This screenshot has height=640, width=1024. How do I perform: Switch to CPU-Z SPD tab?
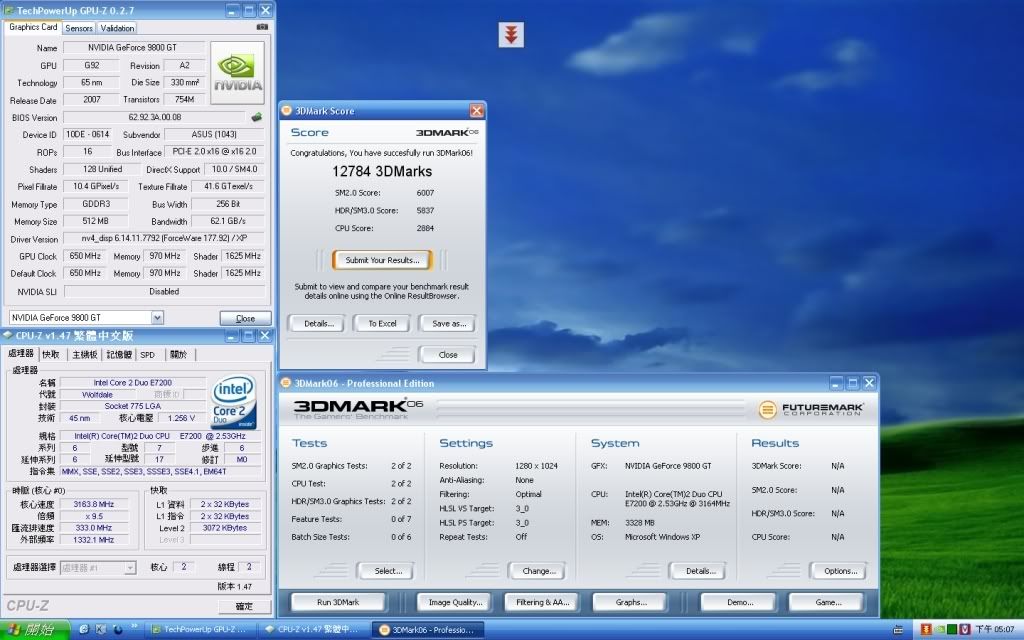[x=148, y=355]
